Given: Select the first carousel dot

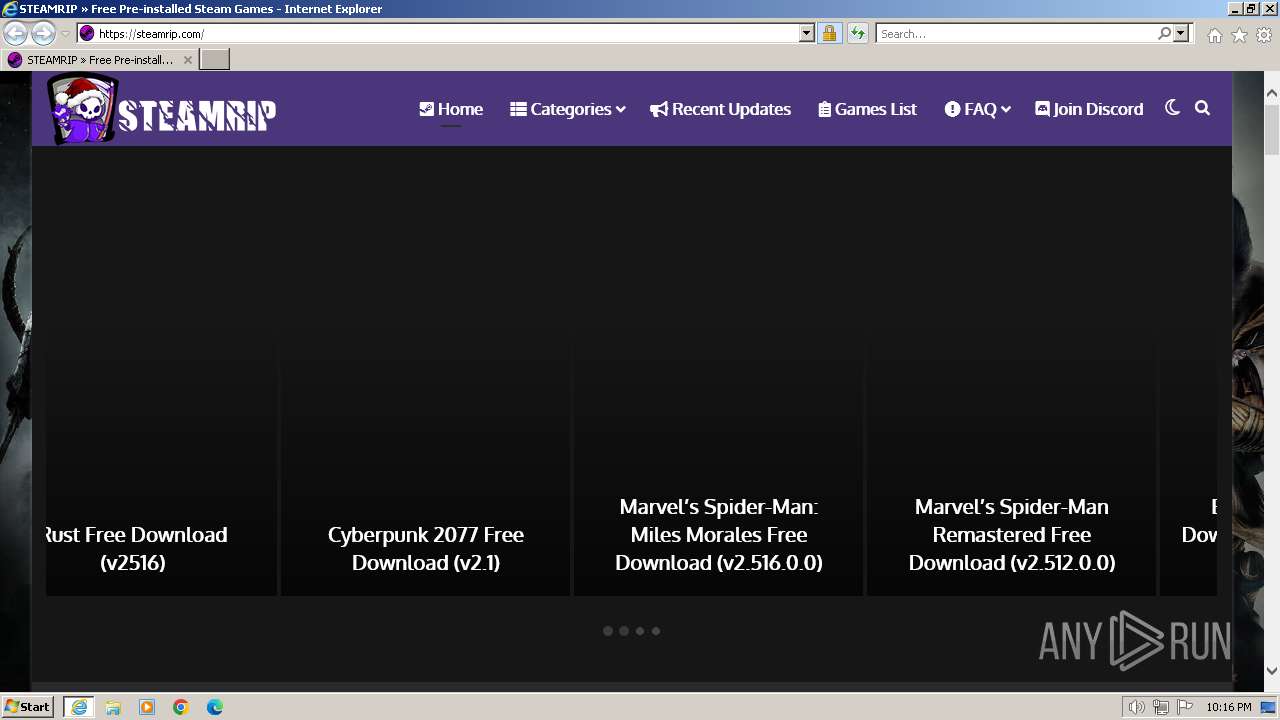Looking at the screenshot, I should point(608,631).
